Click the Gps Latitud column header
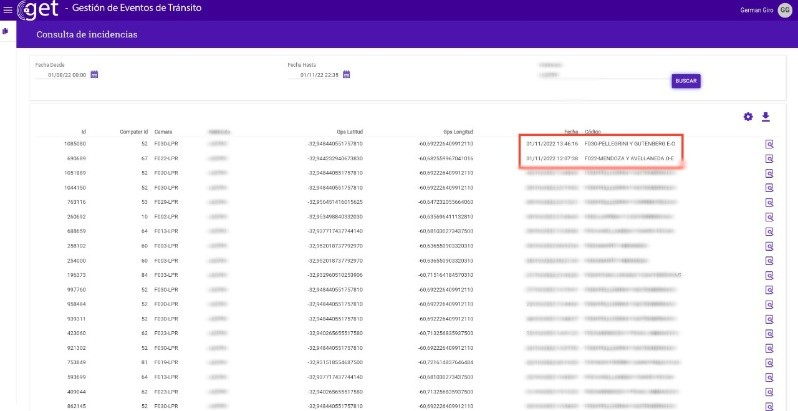The image size is (798, 411). click(x=349, y=131)
